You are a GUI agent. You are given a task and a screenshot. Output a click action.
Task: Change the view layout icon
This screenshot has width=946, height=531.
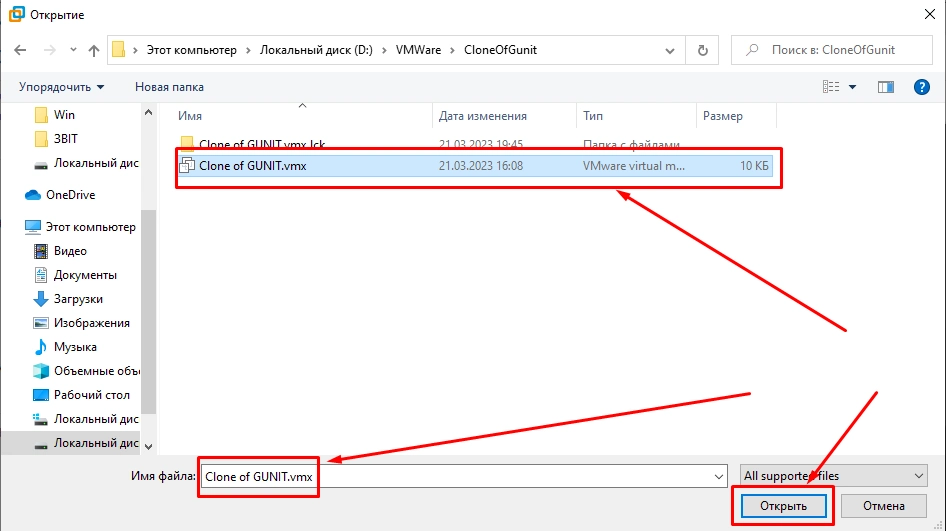click(x=831, y=87)
